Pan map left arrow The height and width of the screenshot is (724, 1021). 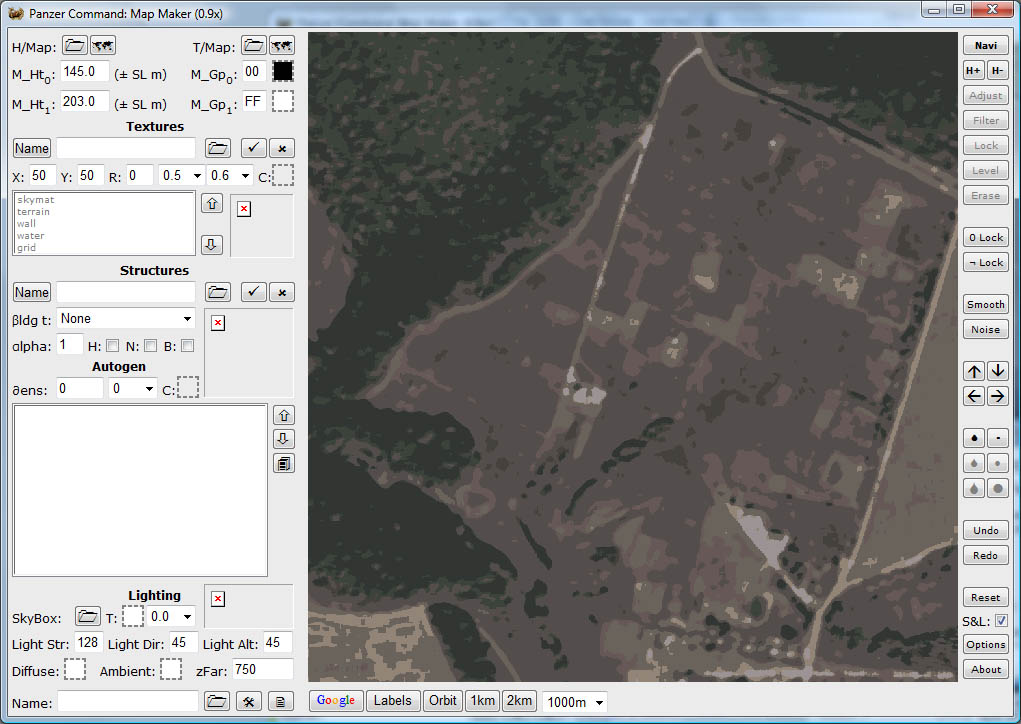tap(974, 396)
